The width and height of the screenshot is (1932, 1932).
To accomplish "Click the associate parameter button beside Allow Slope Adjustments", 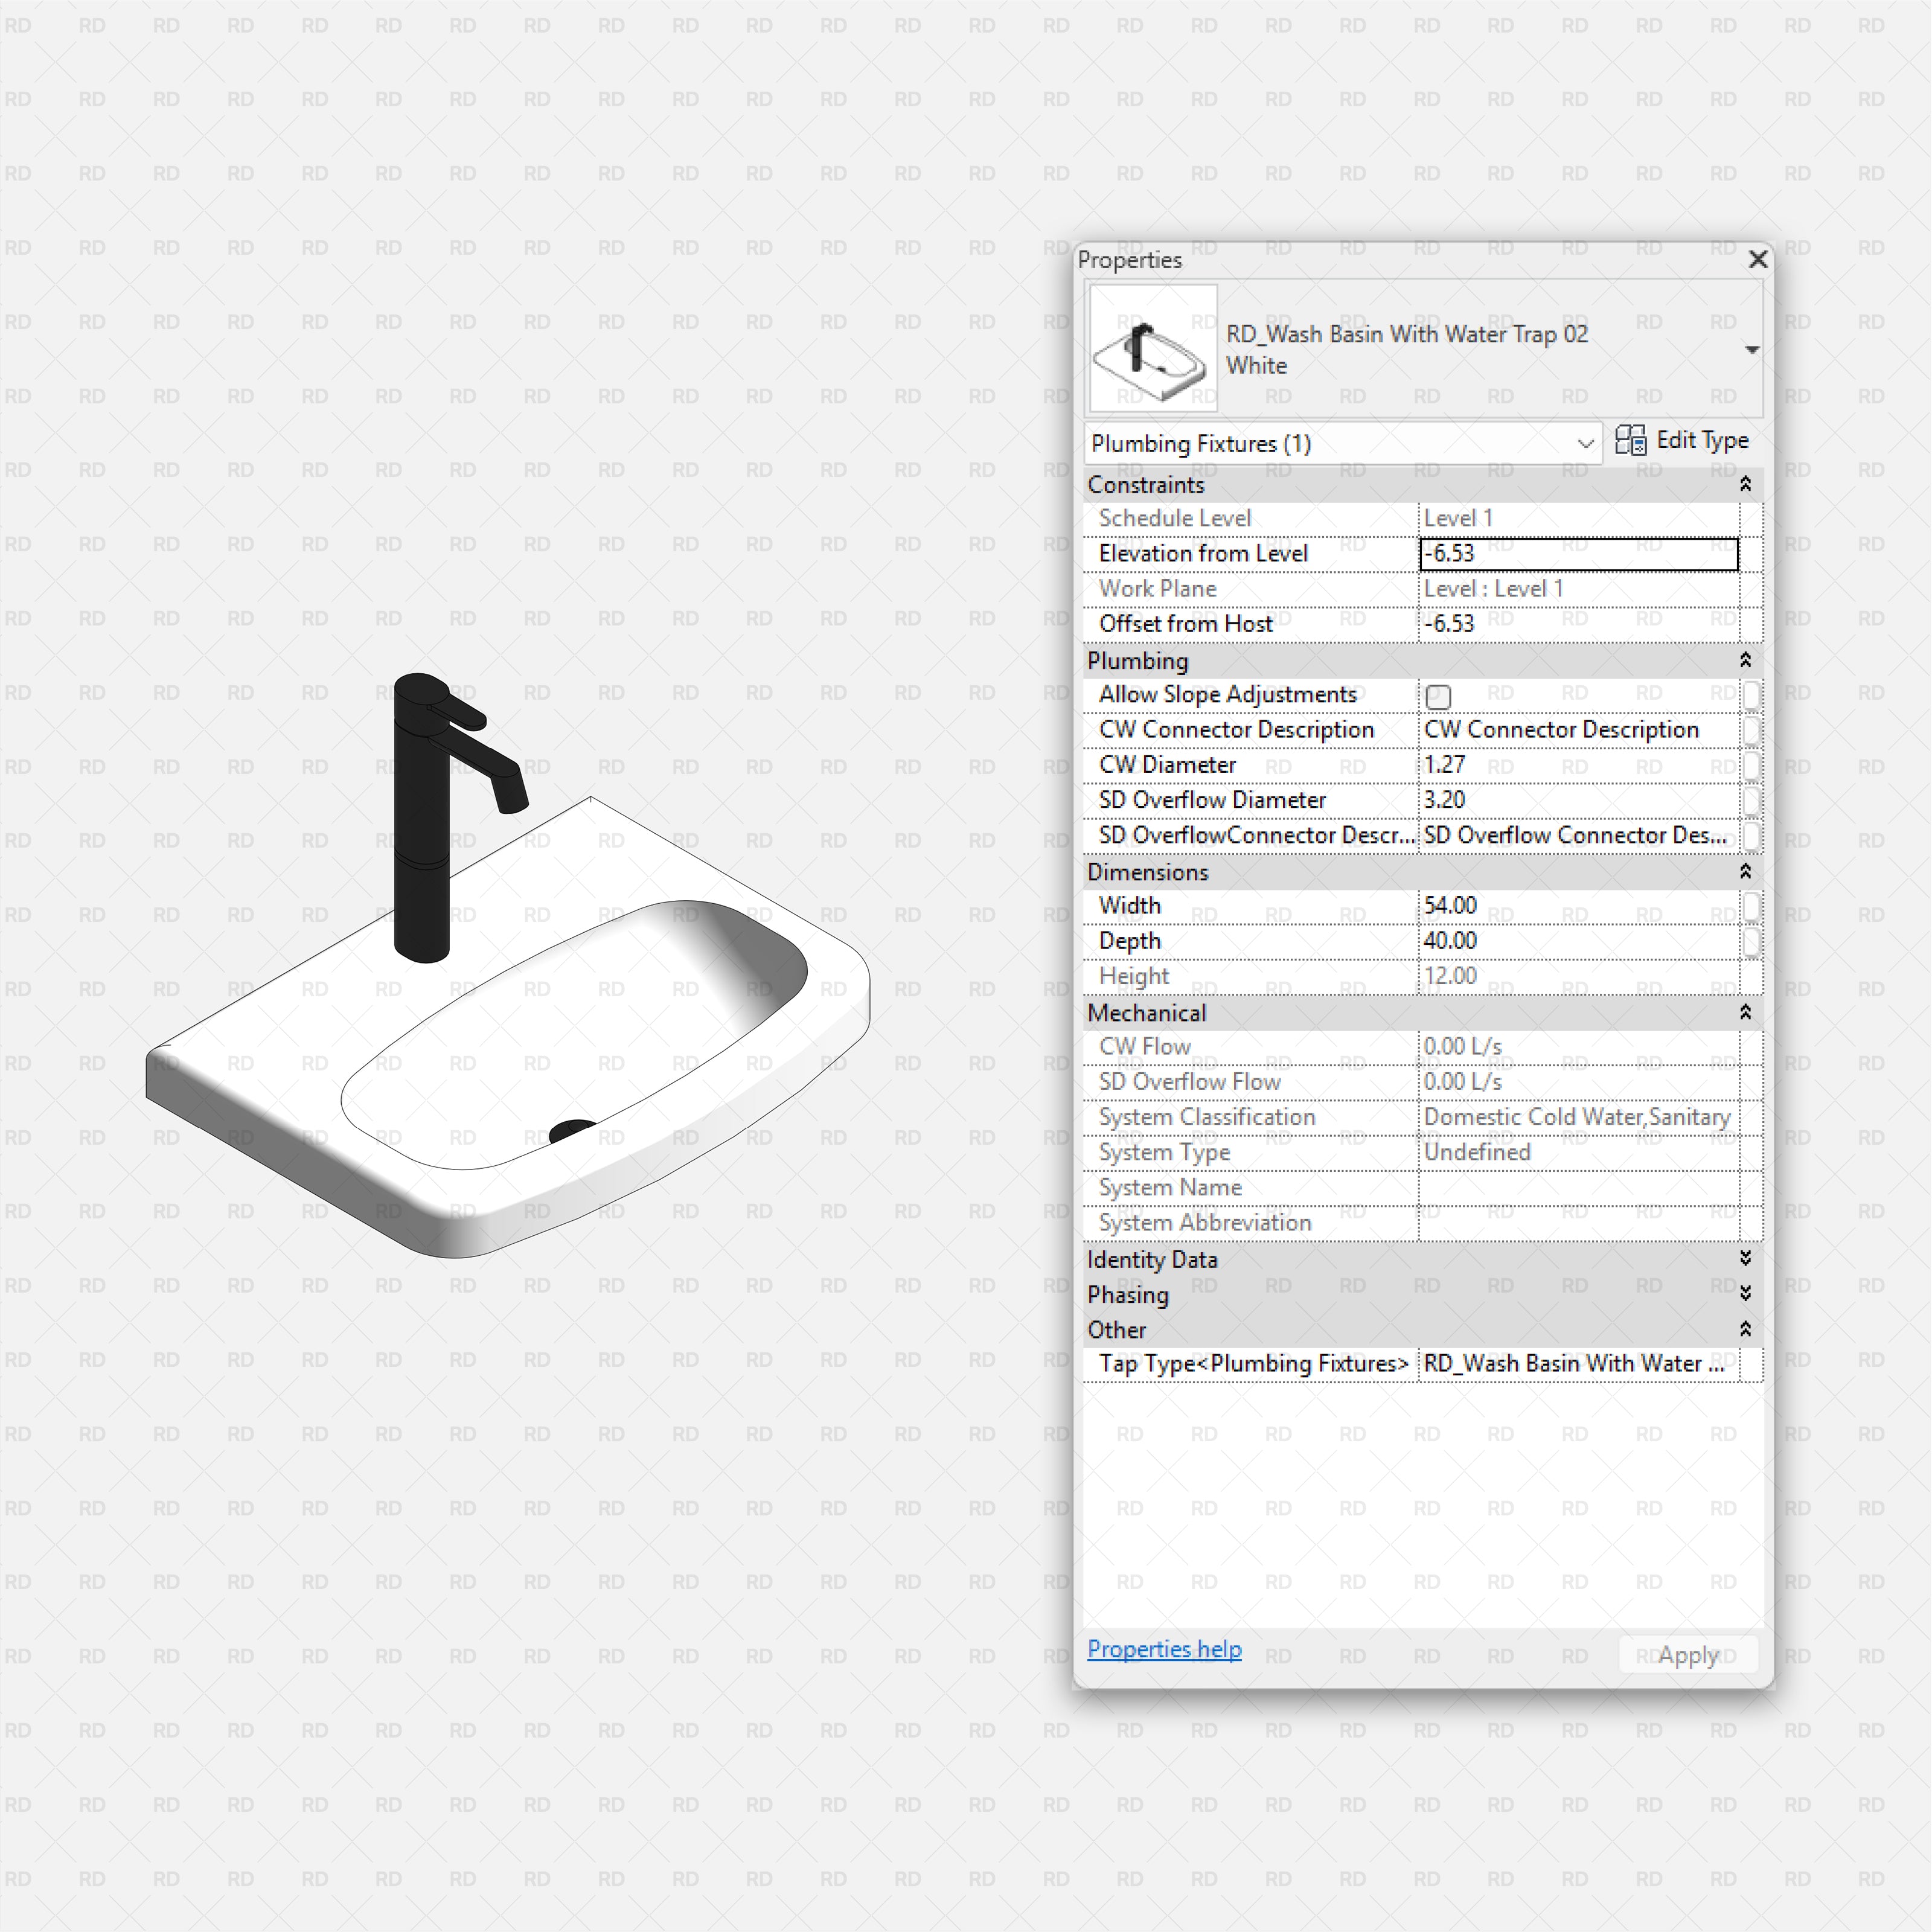I will tap(1752, 694).
